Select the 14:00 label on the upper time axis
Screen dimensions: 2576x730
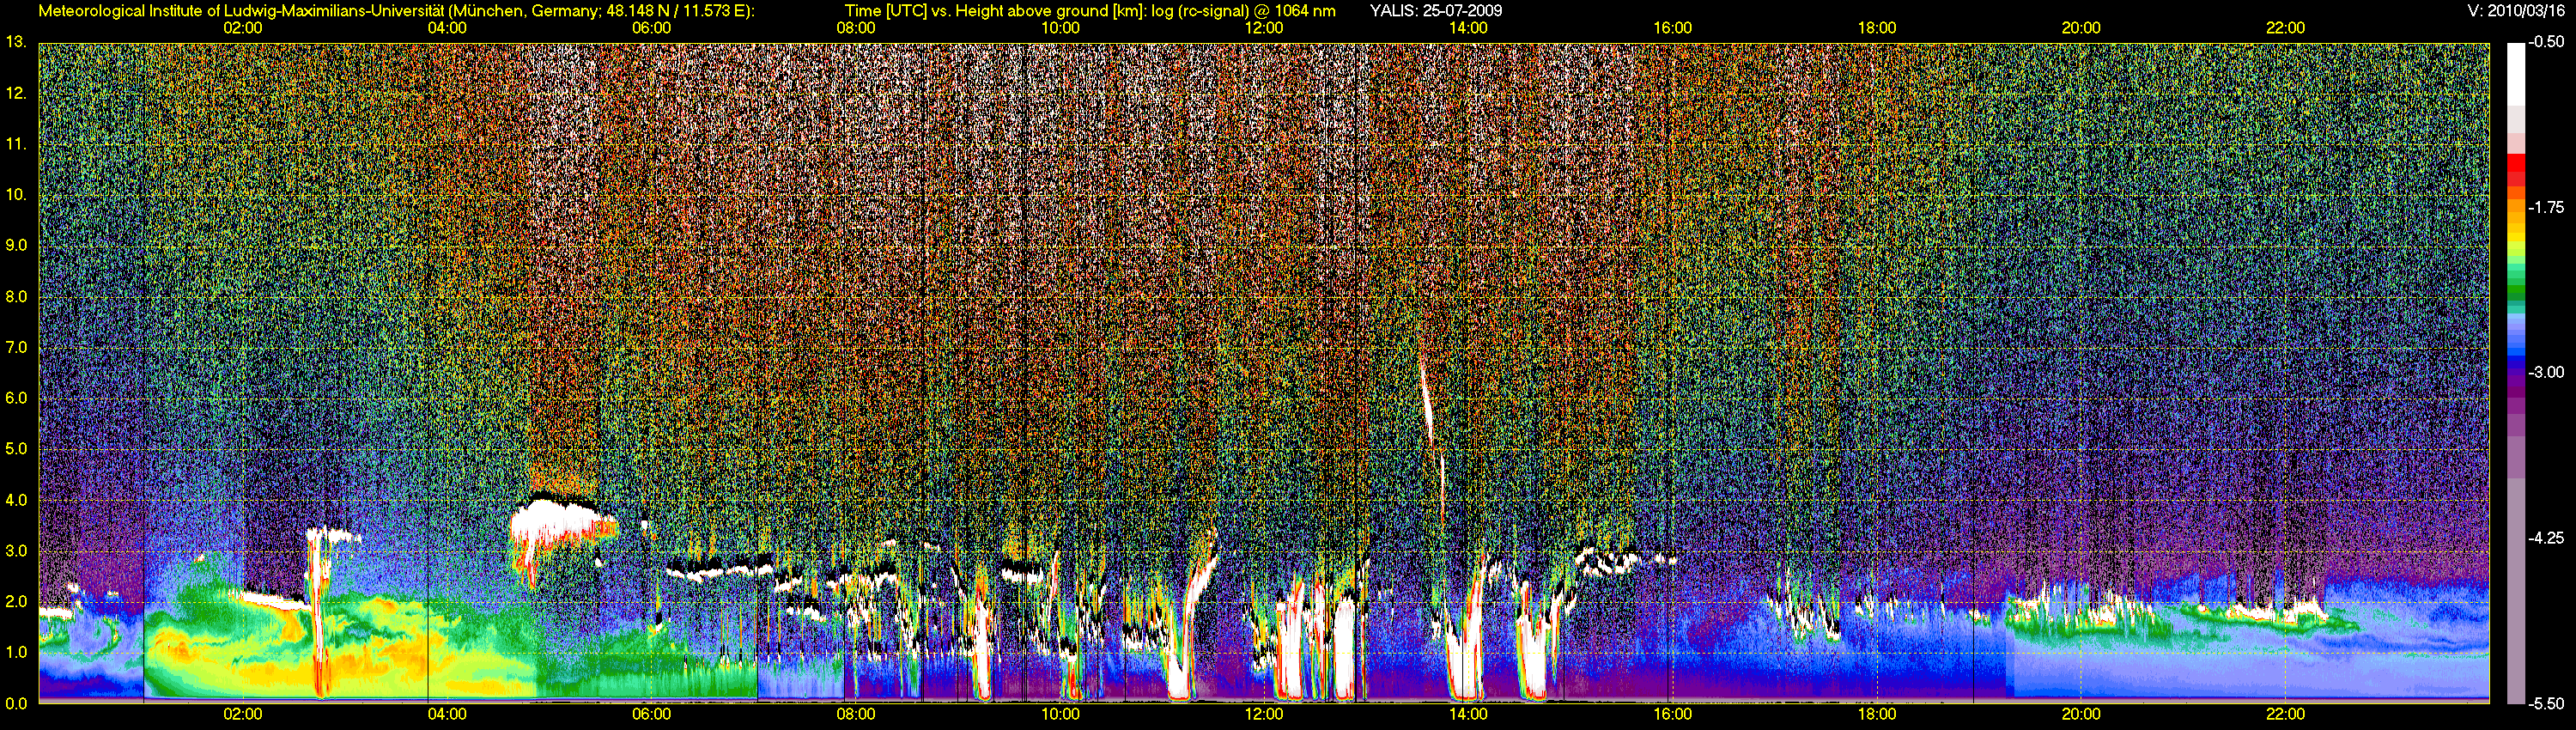[1468, 28]
